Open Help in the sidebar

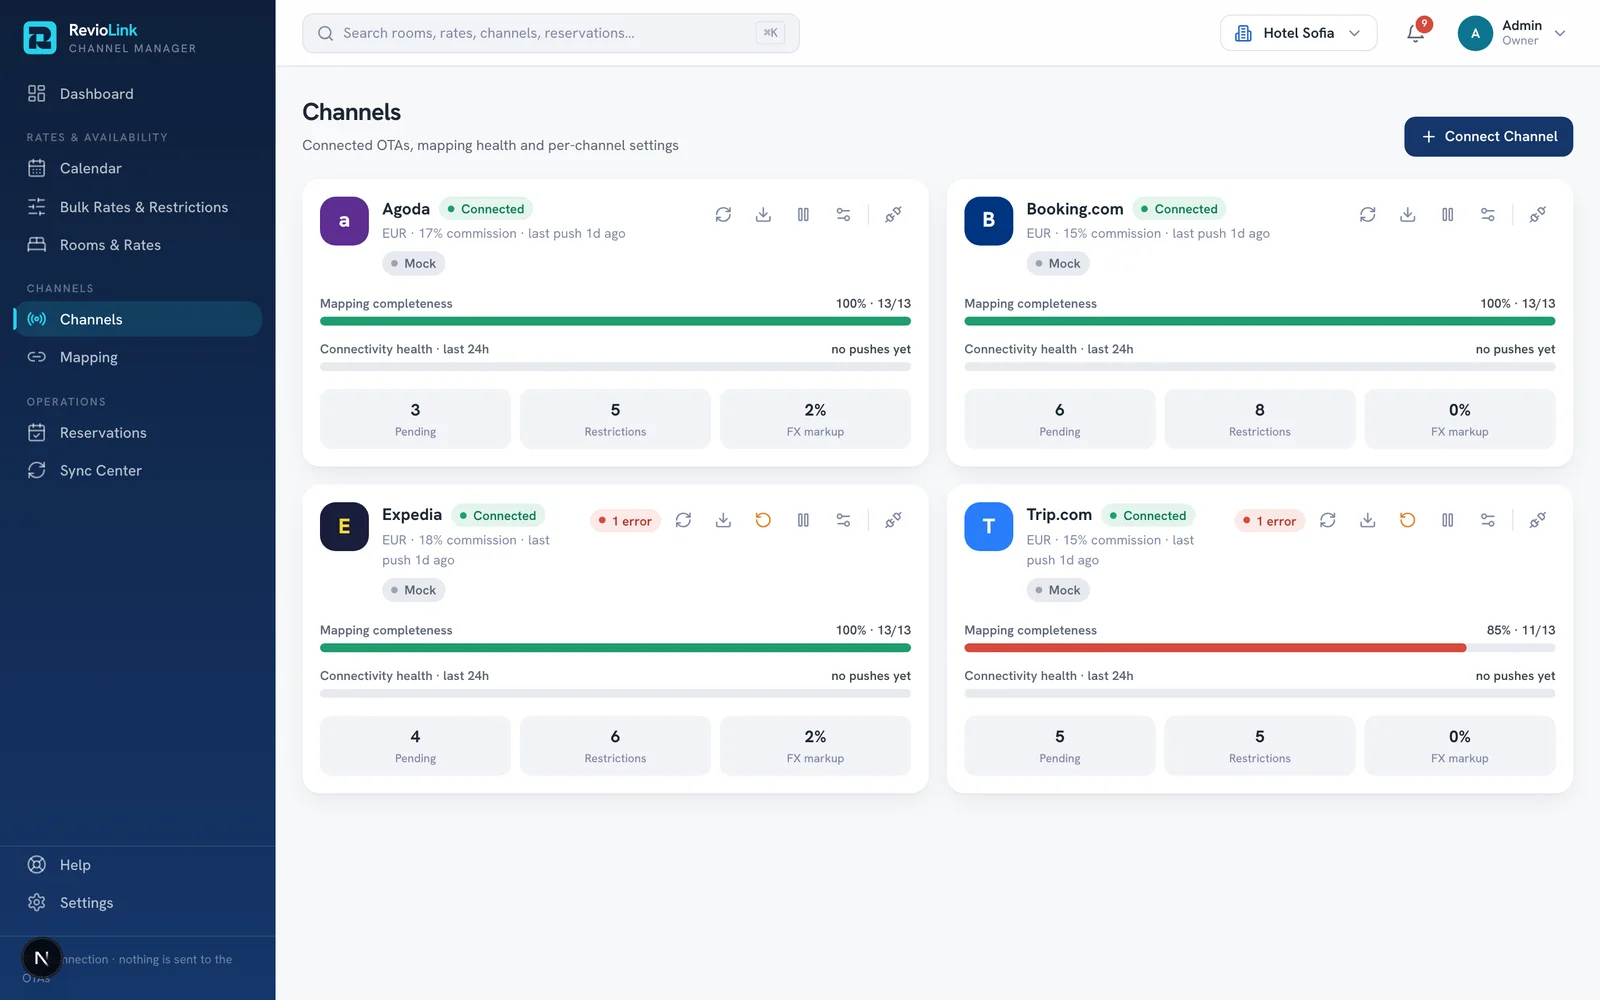point(137,865)
